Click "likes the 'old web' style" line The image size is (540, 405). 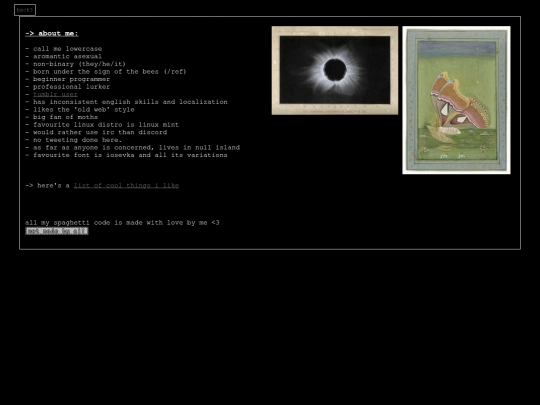(x=80, y=110)
